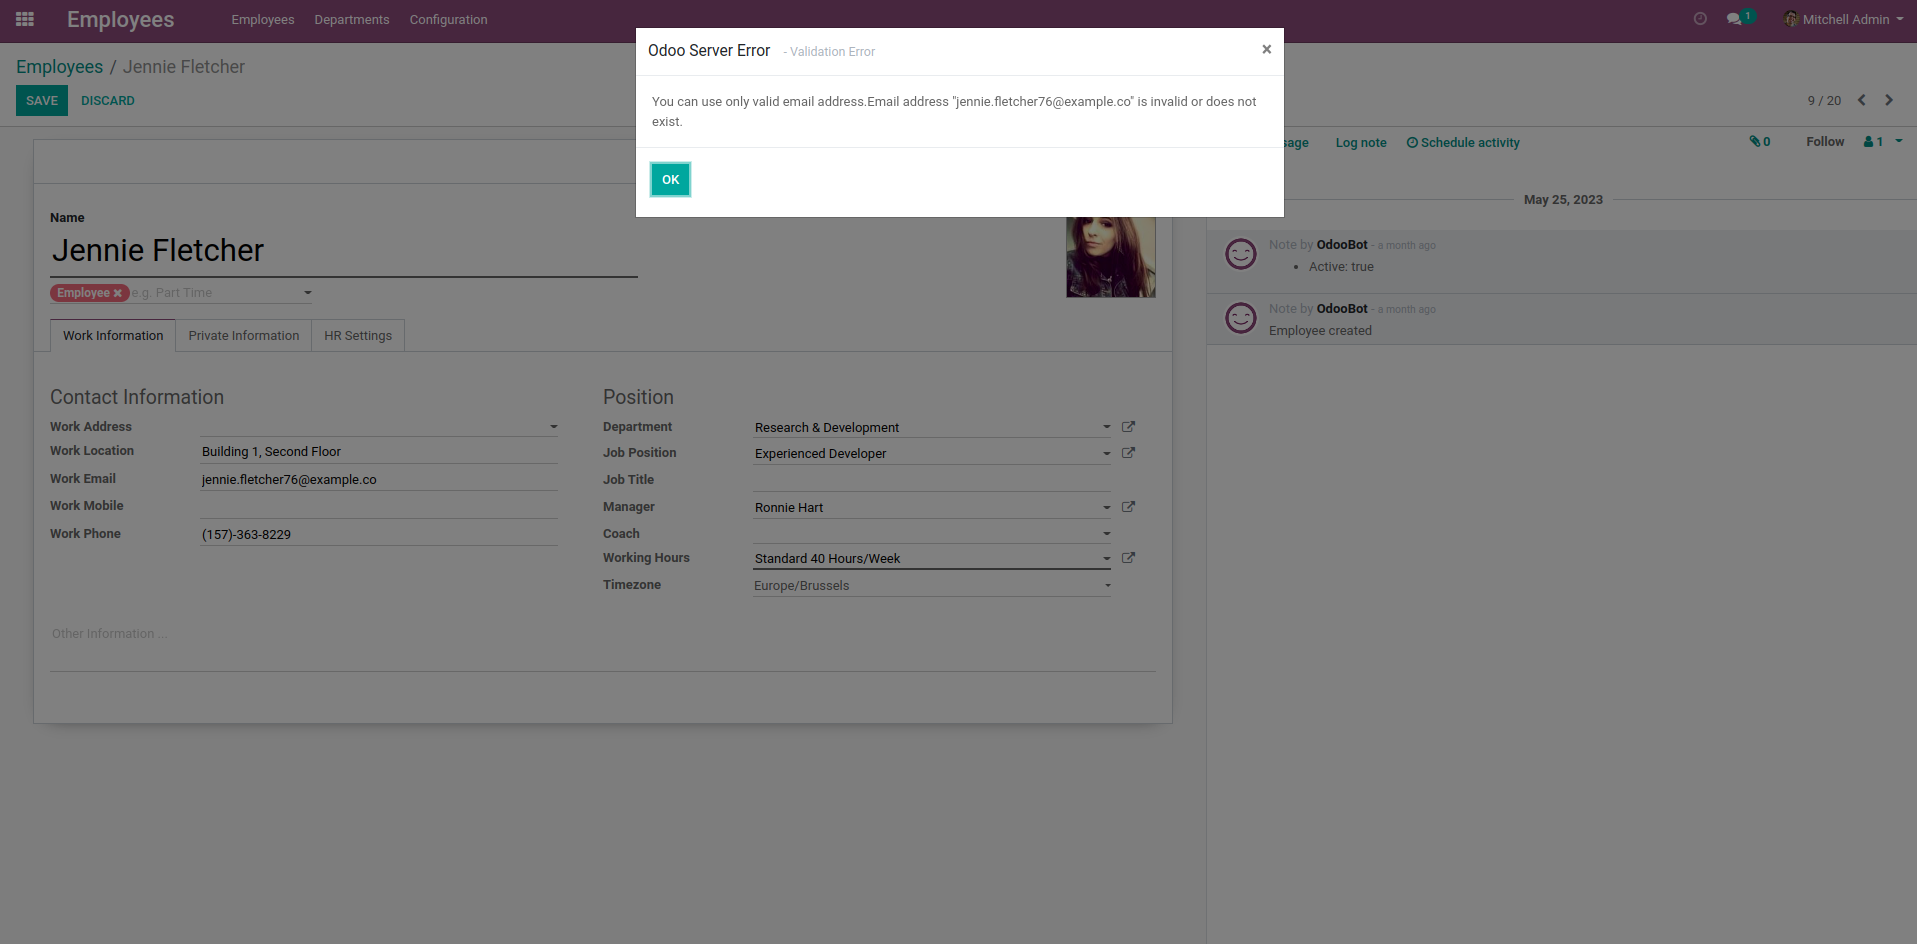Open the conversations chat bubble icon
Screen dimensions: 1917x944
[x=1734, y=19]
